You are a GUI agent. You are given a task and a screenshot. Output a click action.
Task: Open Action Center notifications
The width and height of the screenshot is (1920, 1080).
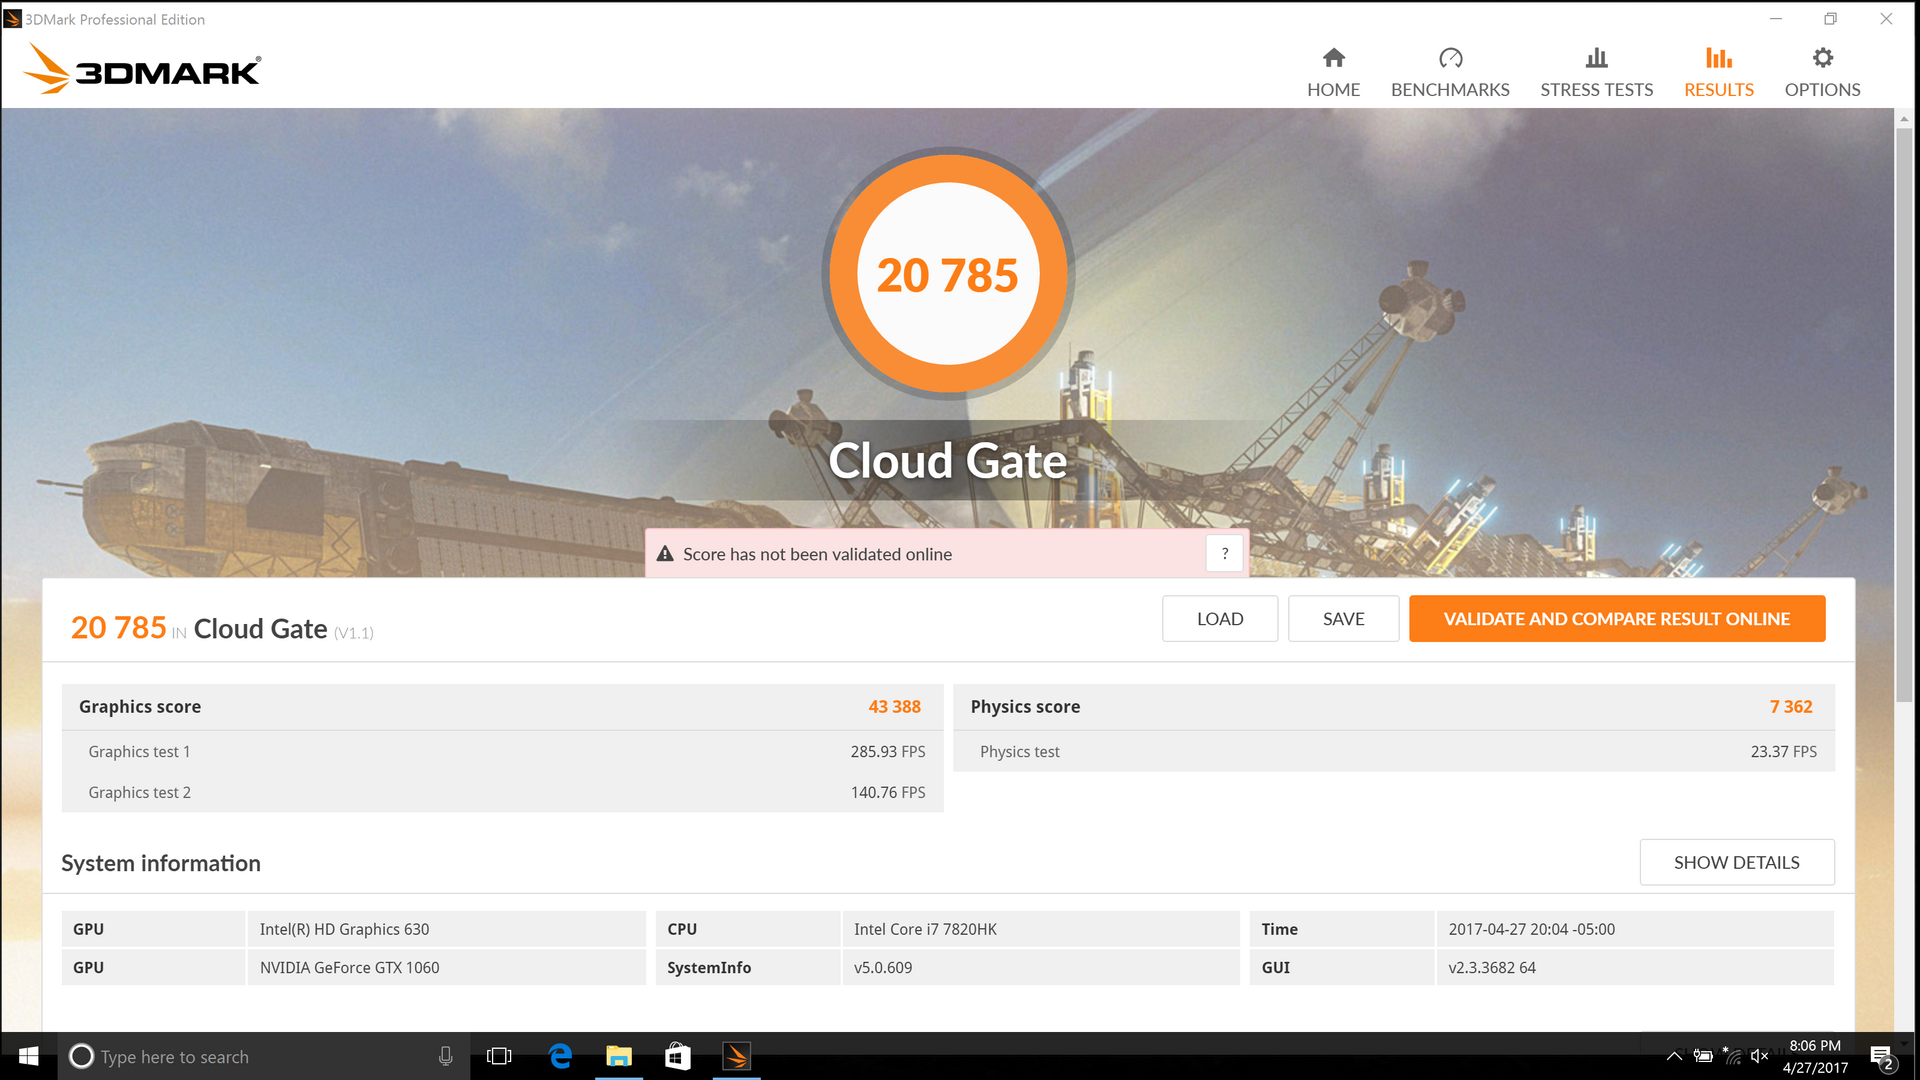(1883, 1057)
